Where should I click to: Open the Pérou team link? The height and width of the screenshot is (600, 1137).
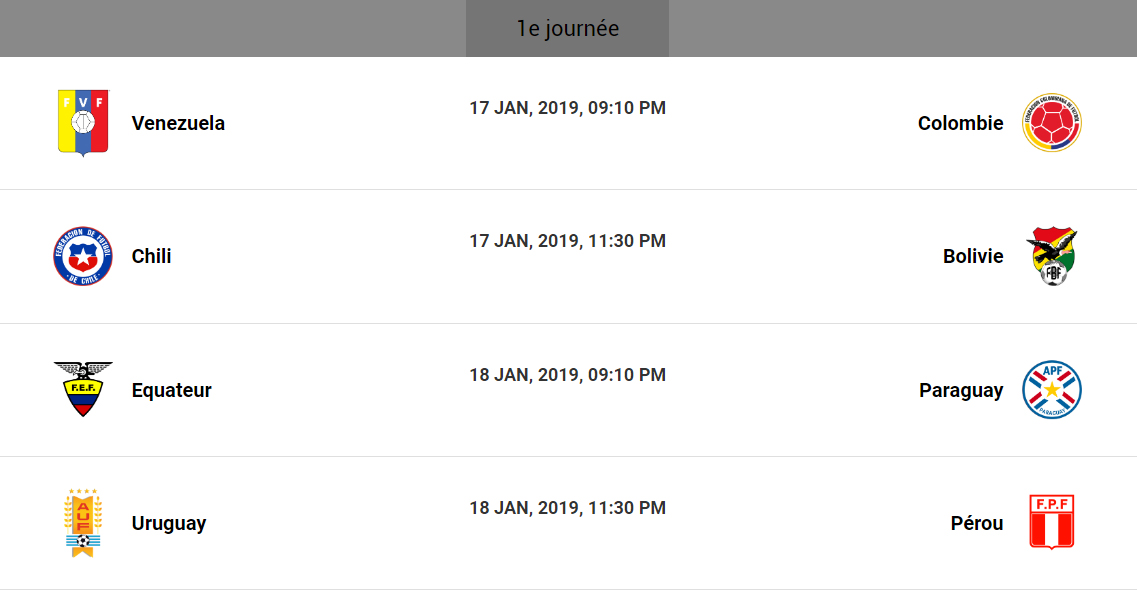pos(977,524)
